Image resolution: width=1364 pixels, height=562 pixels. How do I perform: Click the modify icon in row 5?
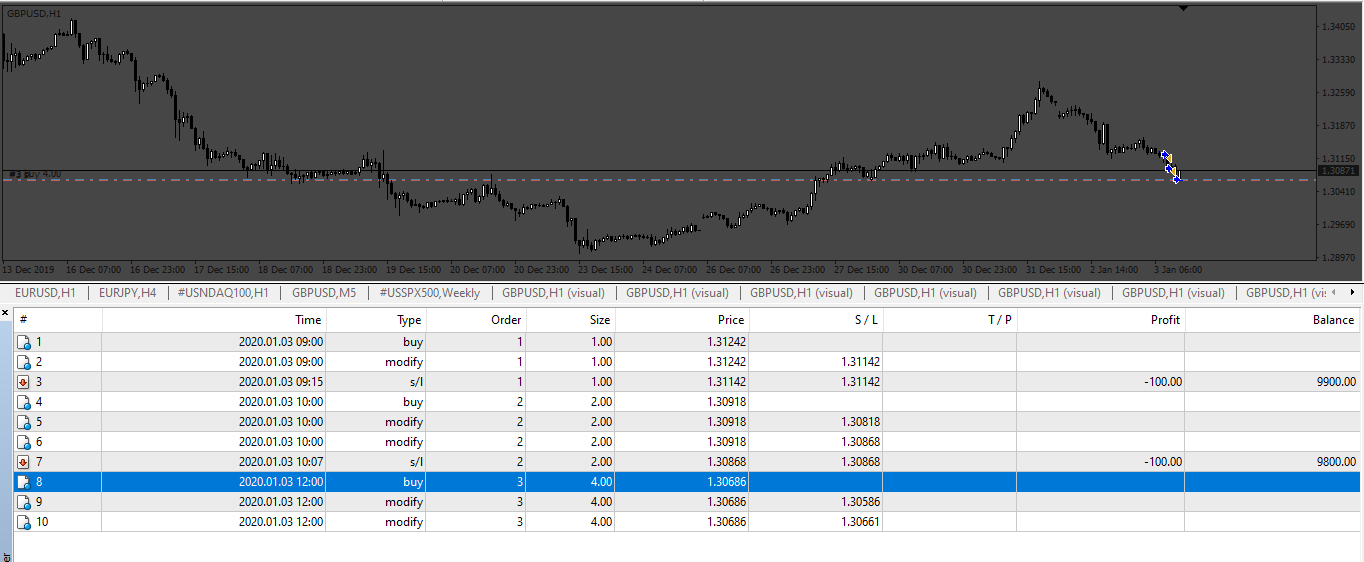(x=24, y=422)
